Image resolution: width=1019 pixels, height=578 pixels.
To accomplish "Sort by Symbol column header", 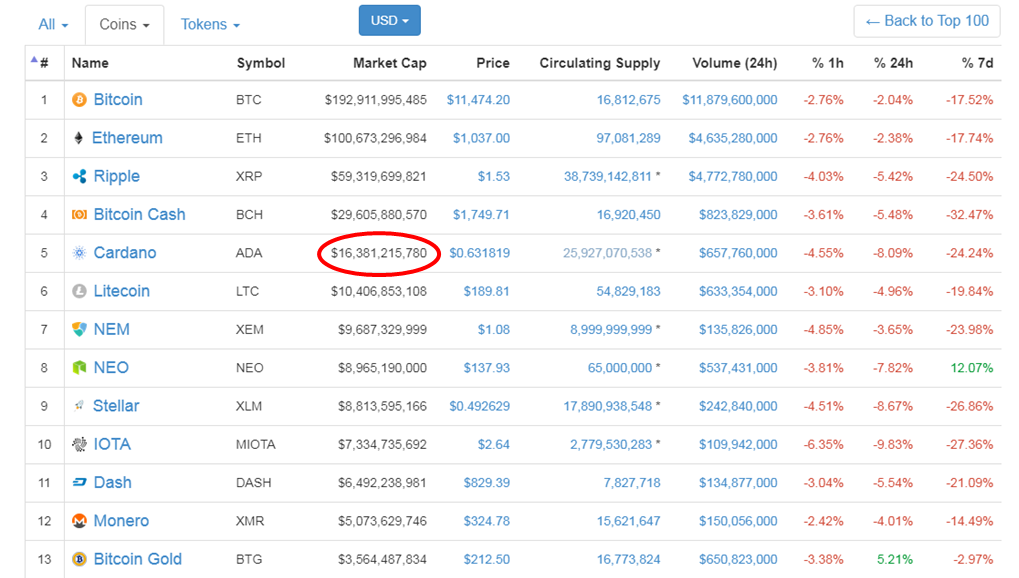I will pos(261,63).
